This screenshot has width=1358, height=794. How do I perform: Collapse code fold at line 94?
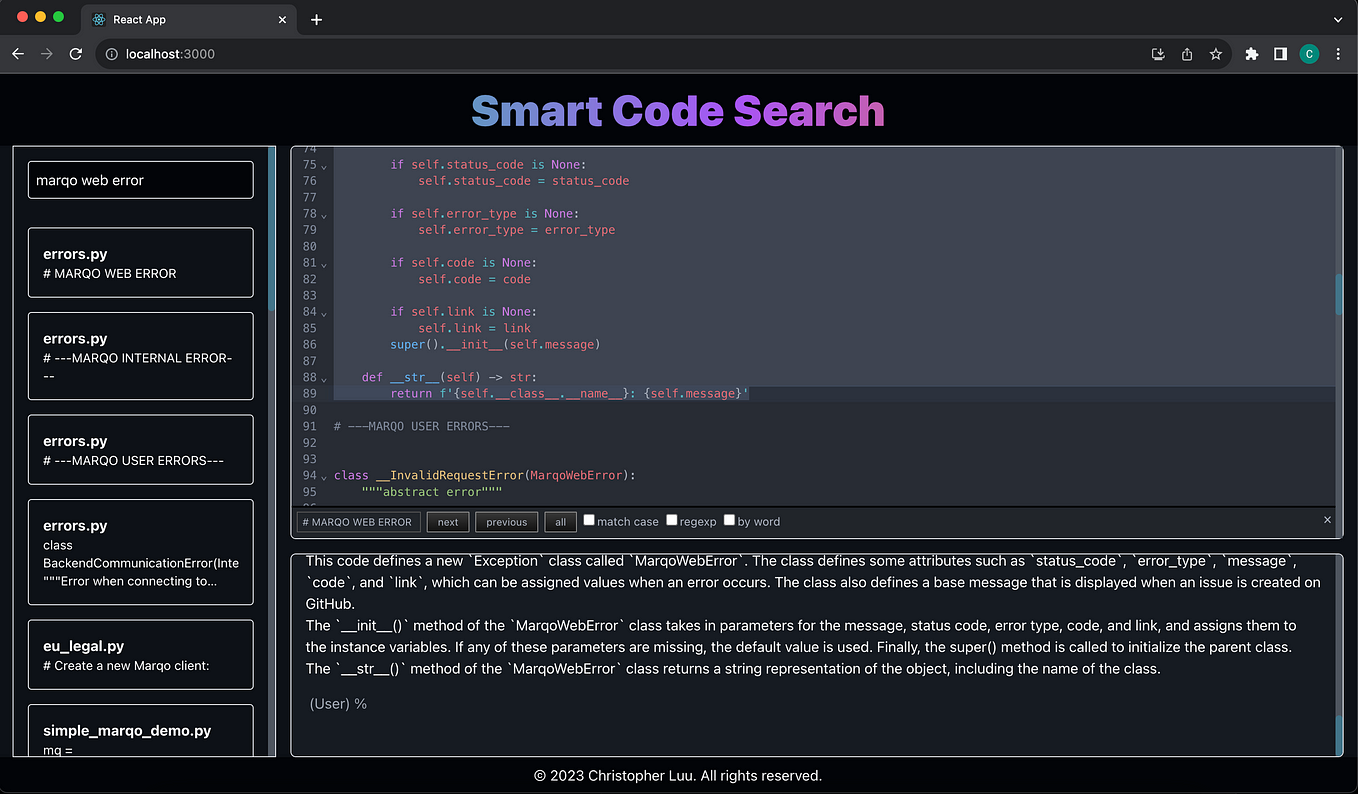[x=324, y=477]
